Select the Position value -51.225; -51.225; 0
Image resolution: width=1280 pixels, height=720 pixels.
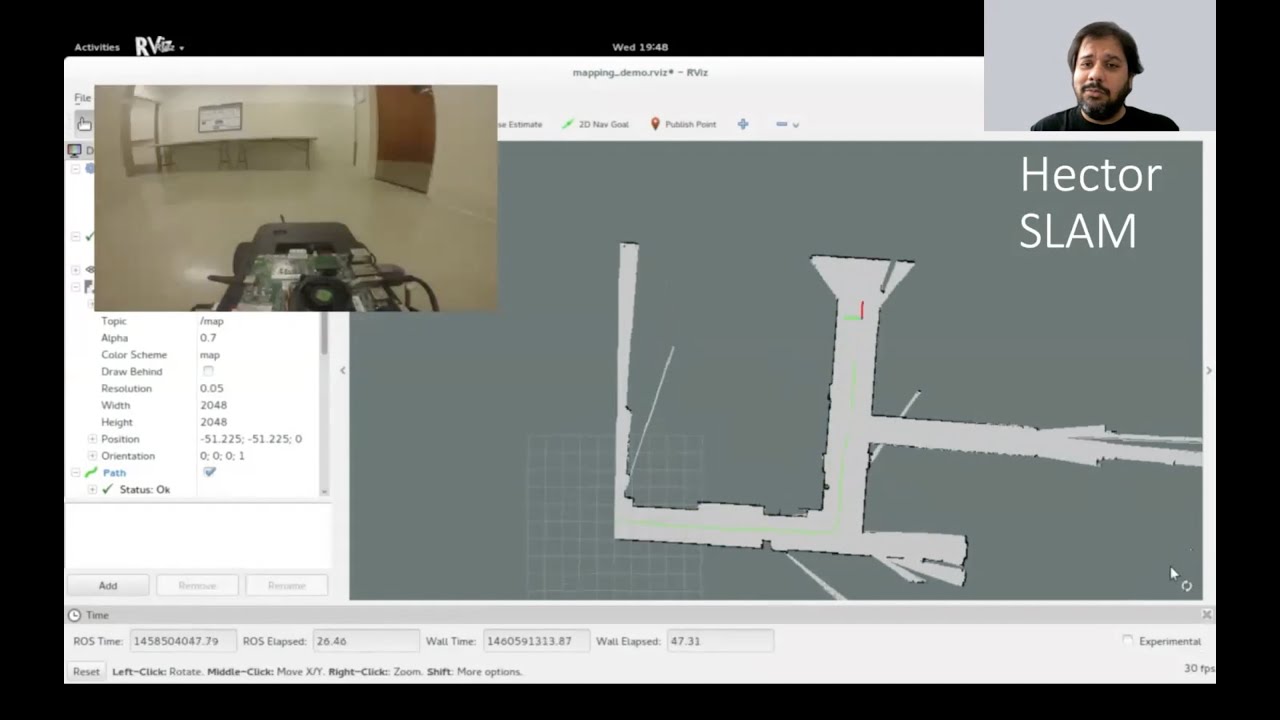250,439
